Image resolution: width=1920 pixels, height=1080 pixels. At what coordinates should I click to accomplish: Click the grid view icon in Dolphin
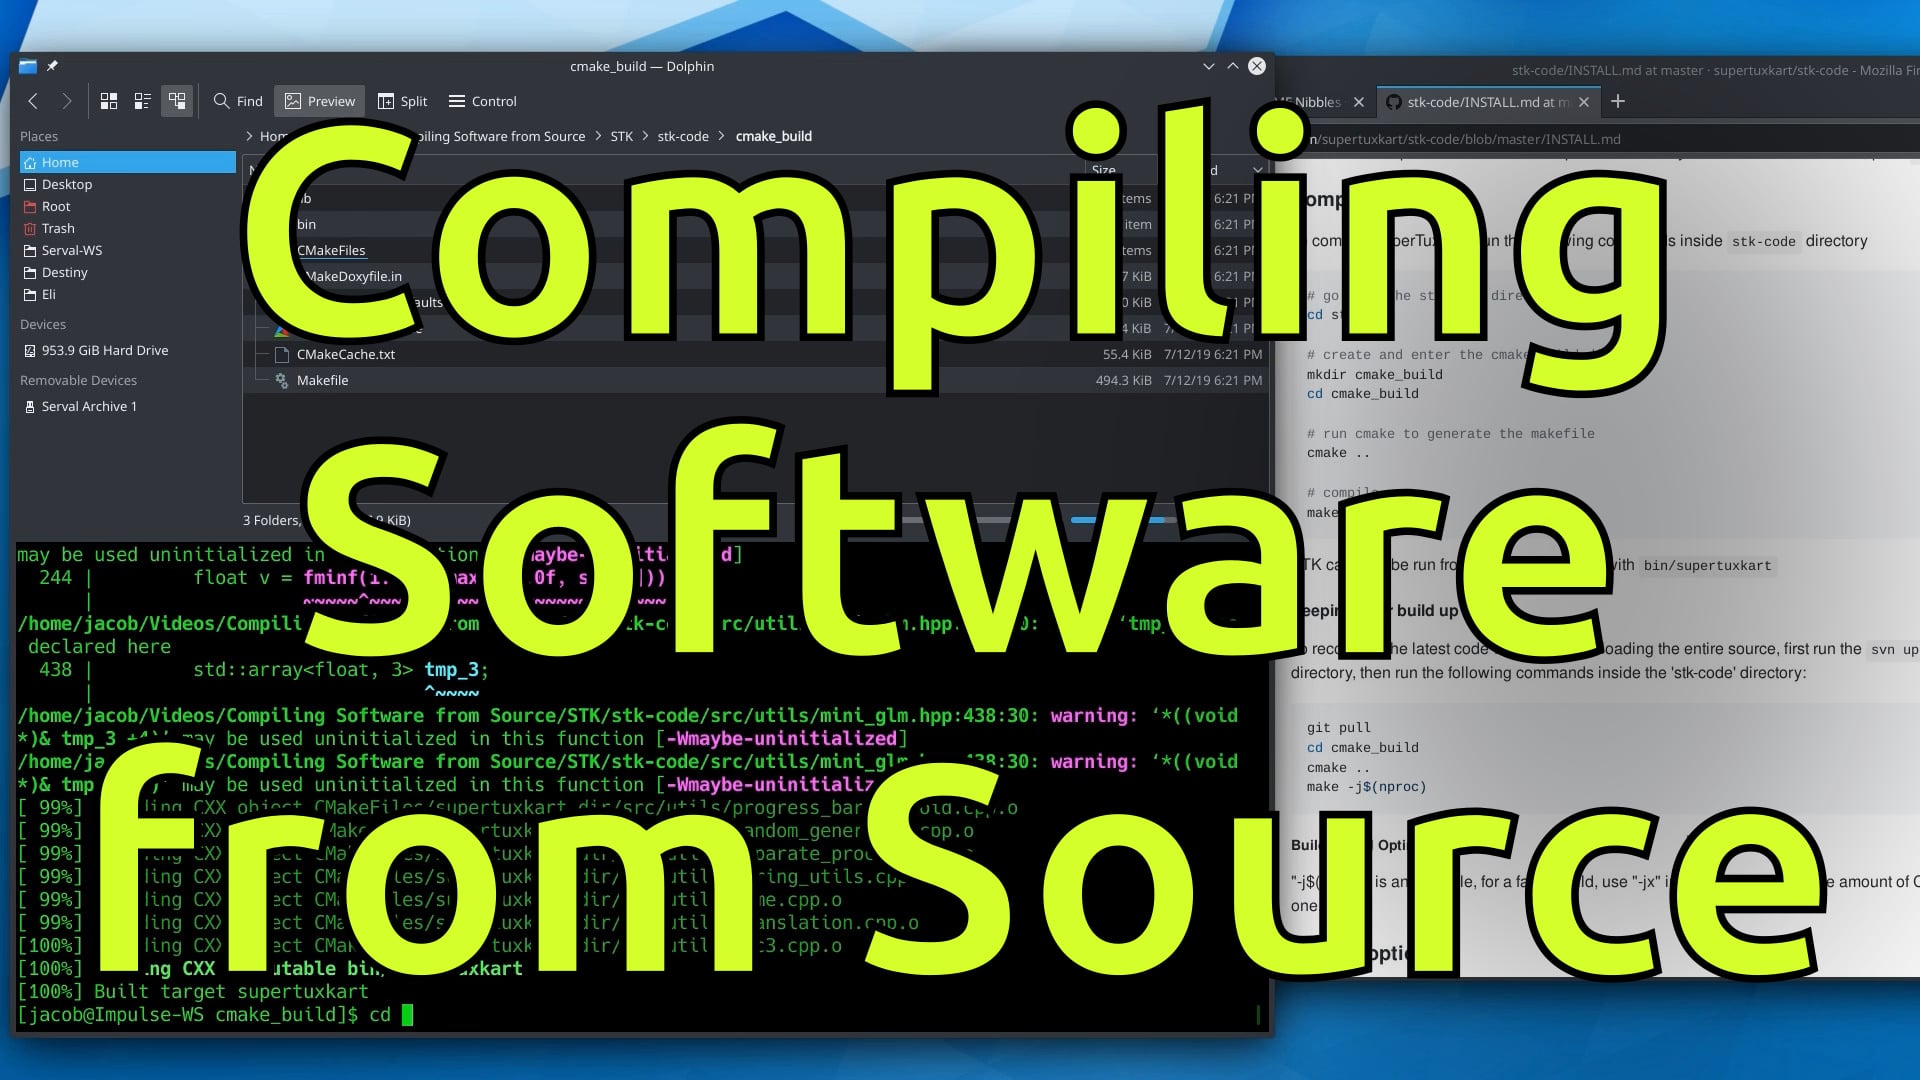[108, 100]
